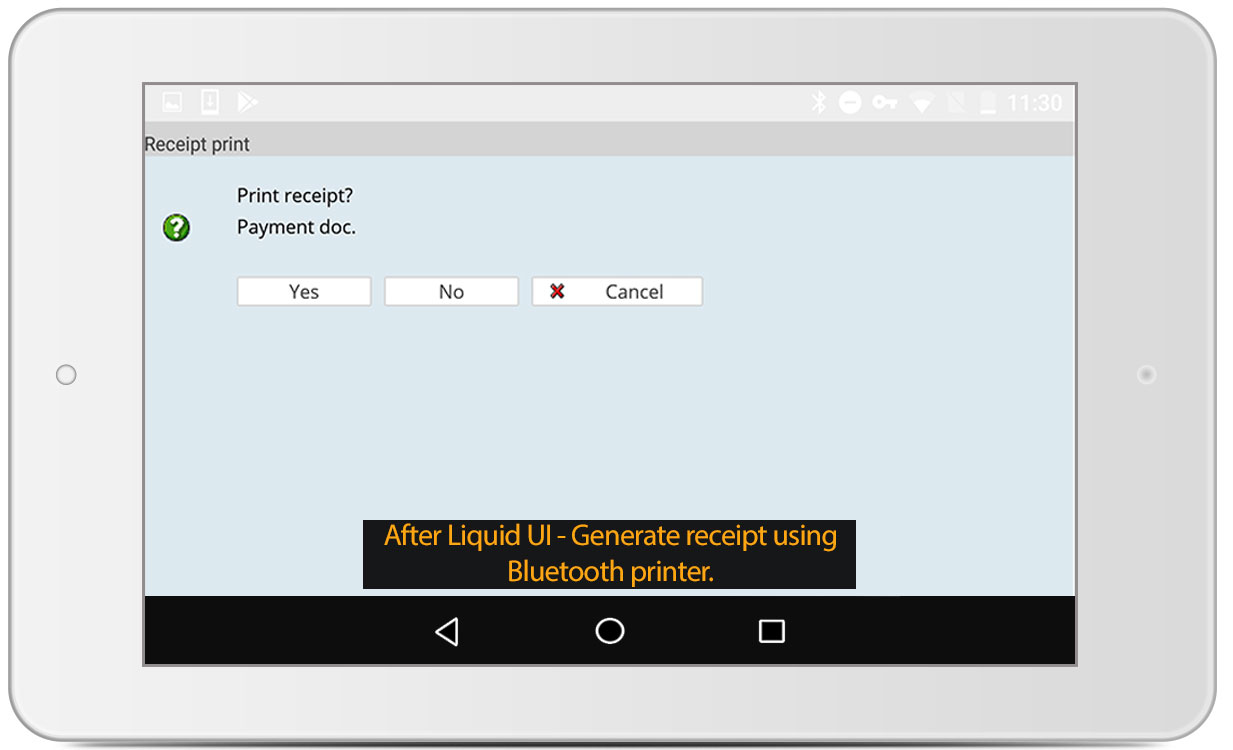The height and width of the screenshot is (750, 1233).
Task: Tap the Android home circle button
Action: tap(610, 631)
